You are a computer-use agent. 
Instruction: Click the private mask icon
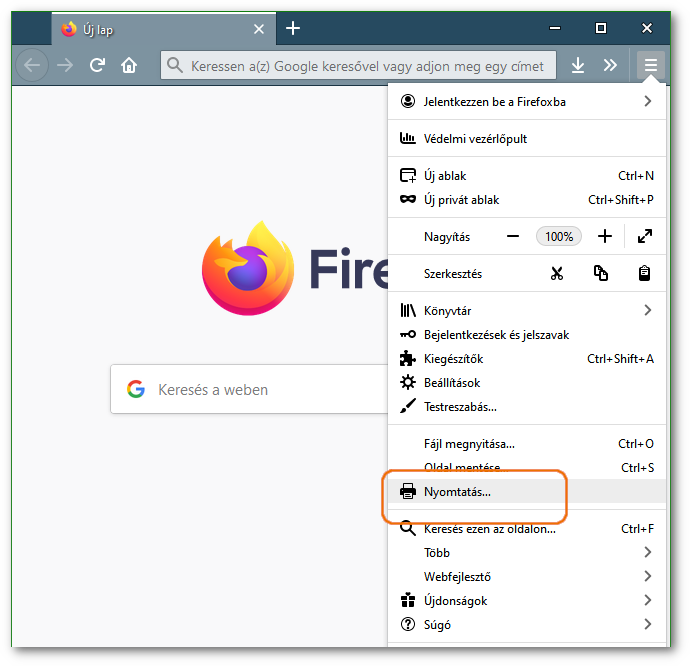(x=407, y=199)
